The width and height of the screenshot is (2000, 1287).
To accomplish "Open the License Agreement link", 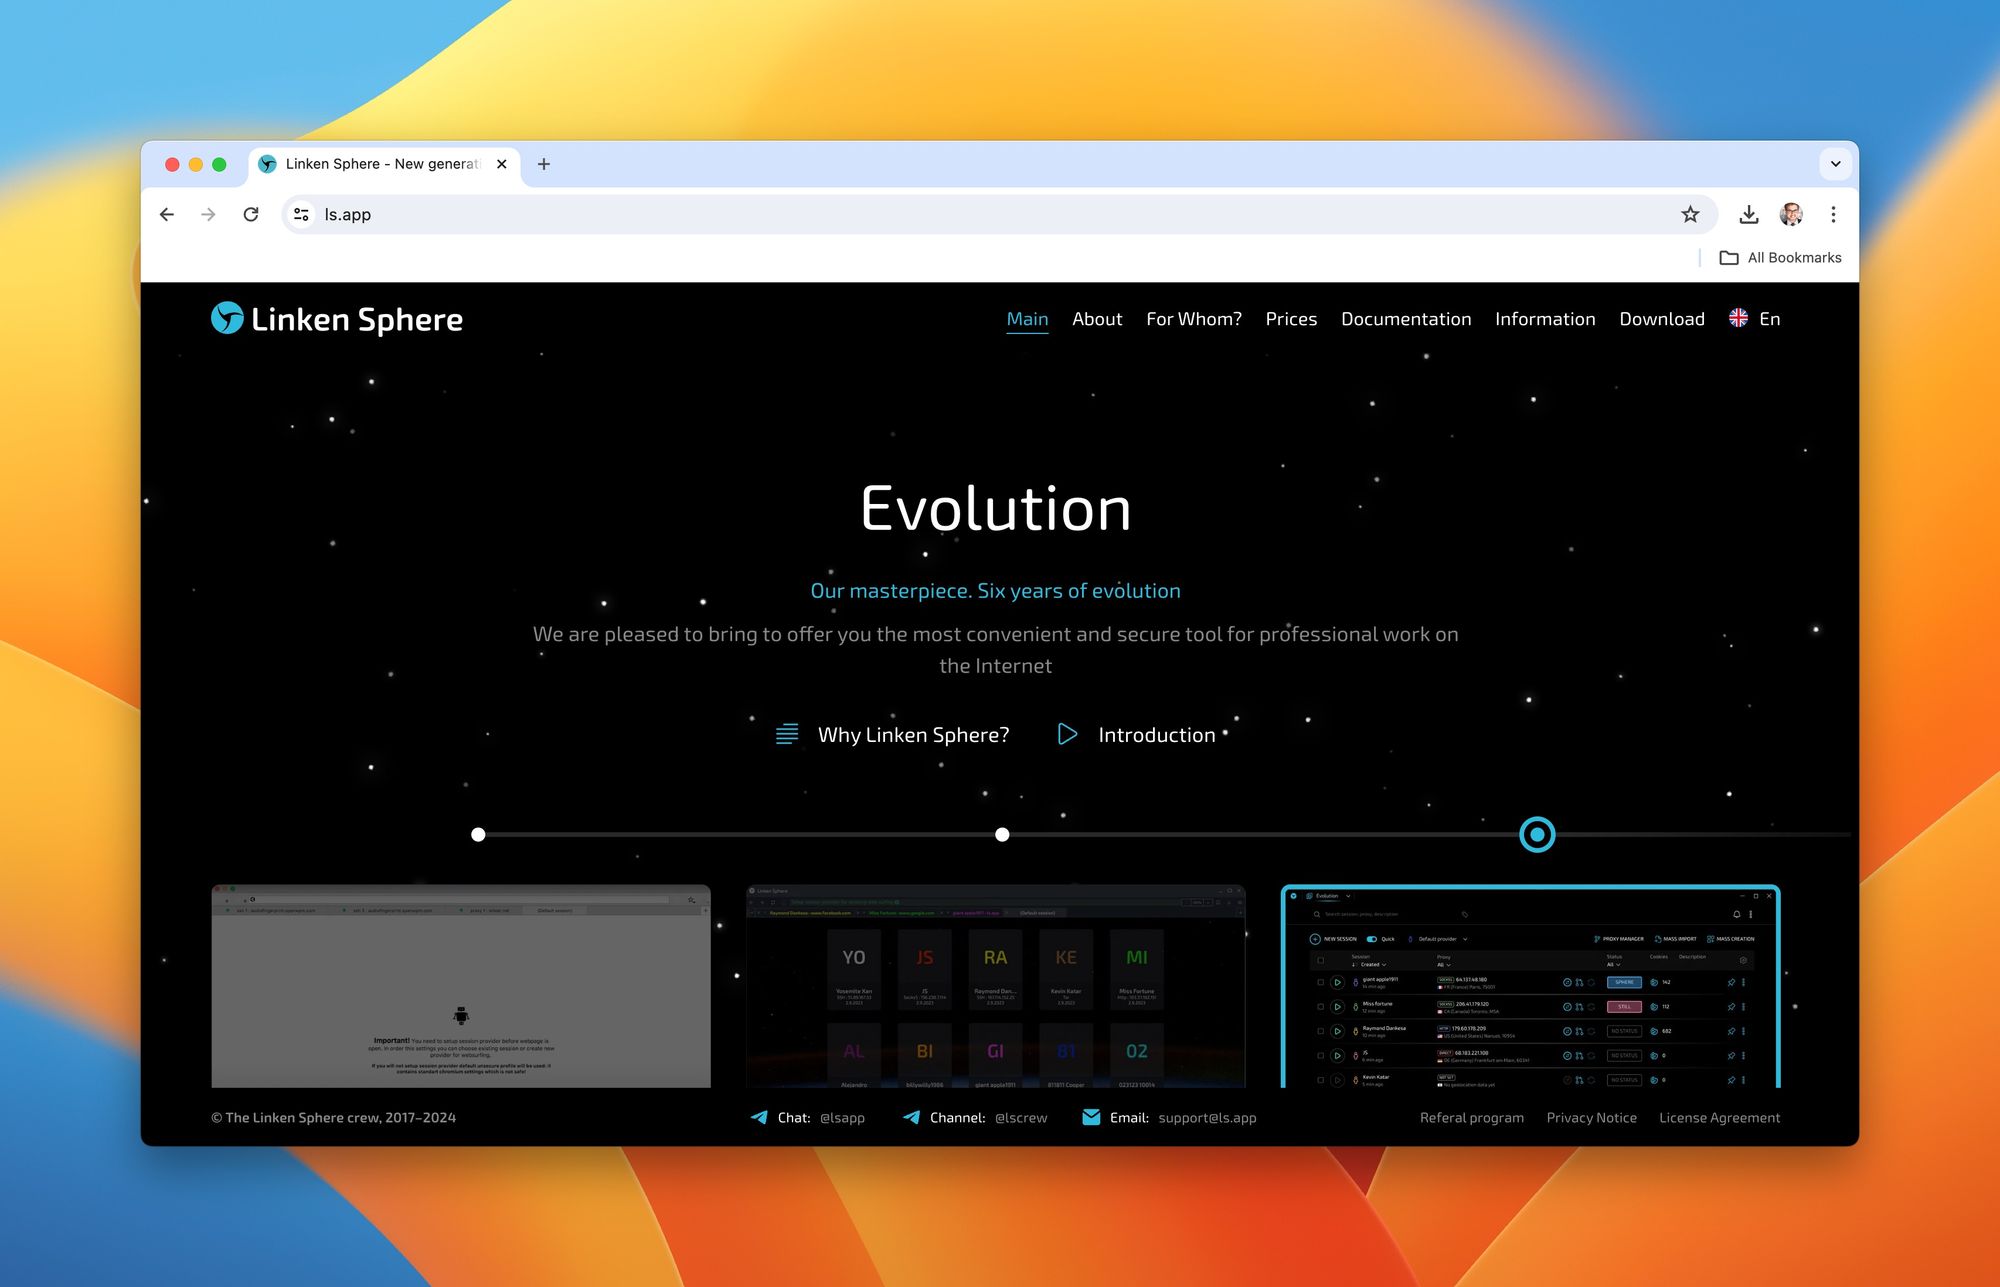I will (x=1719, y=1118).
